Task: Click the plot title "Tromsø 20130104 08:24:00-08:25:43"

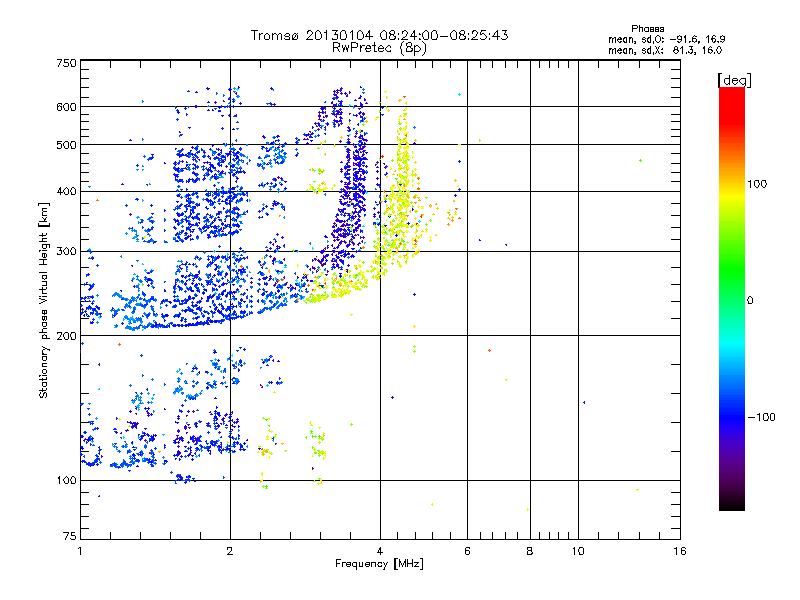Action: click(x=379, y=35)
